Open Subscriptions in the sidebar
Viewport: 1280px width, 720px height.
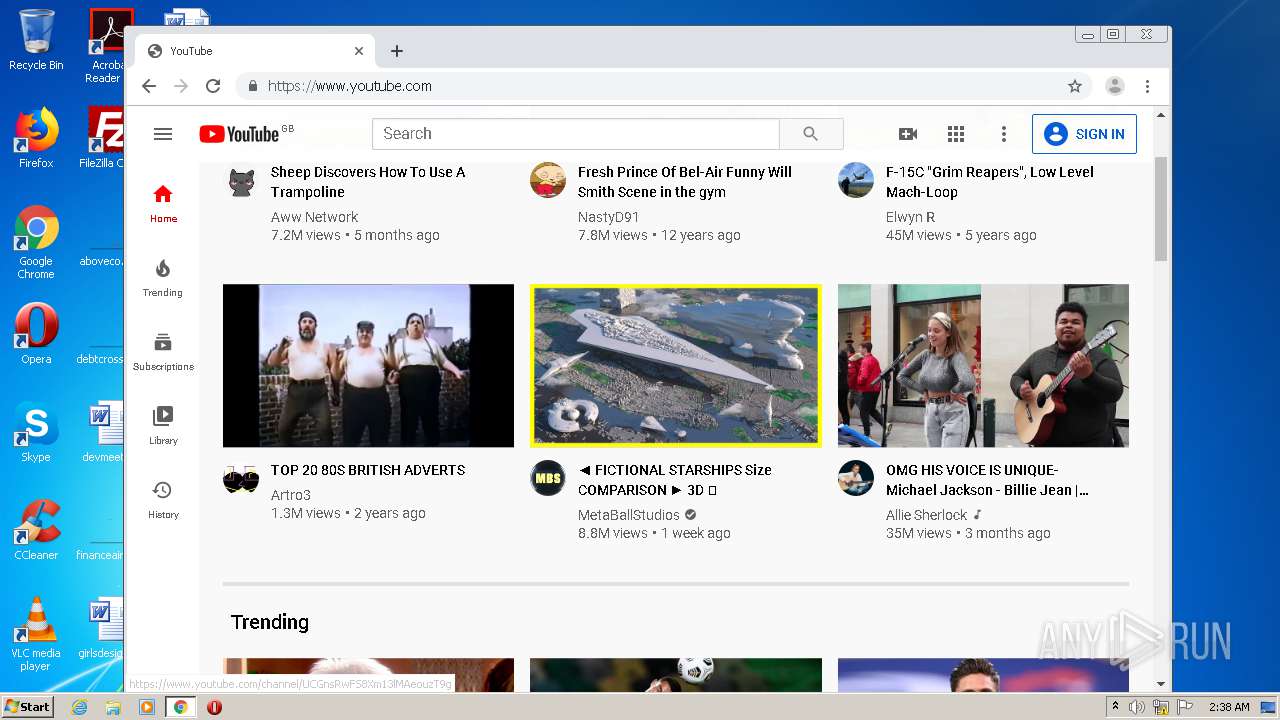tap(163, 352)
